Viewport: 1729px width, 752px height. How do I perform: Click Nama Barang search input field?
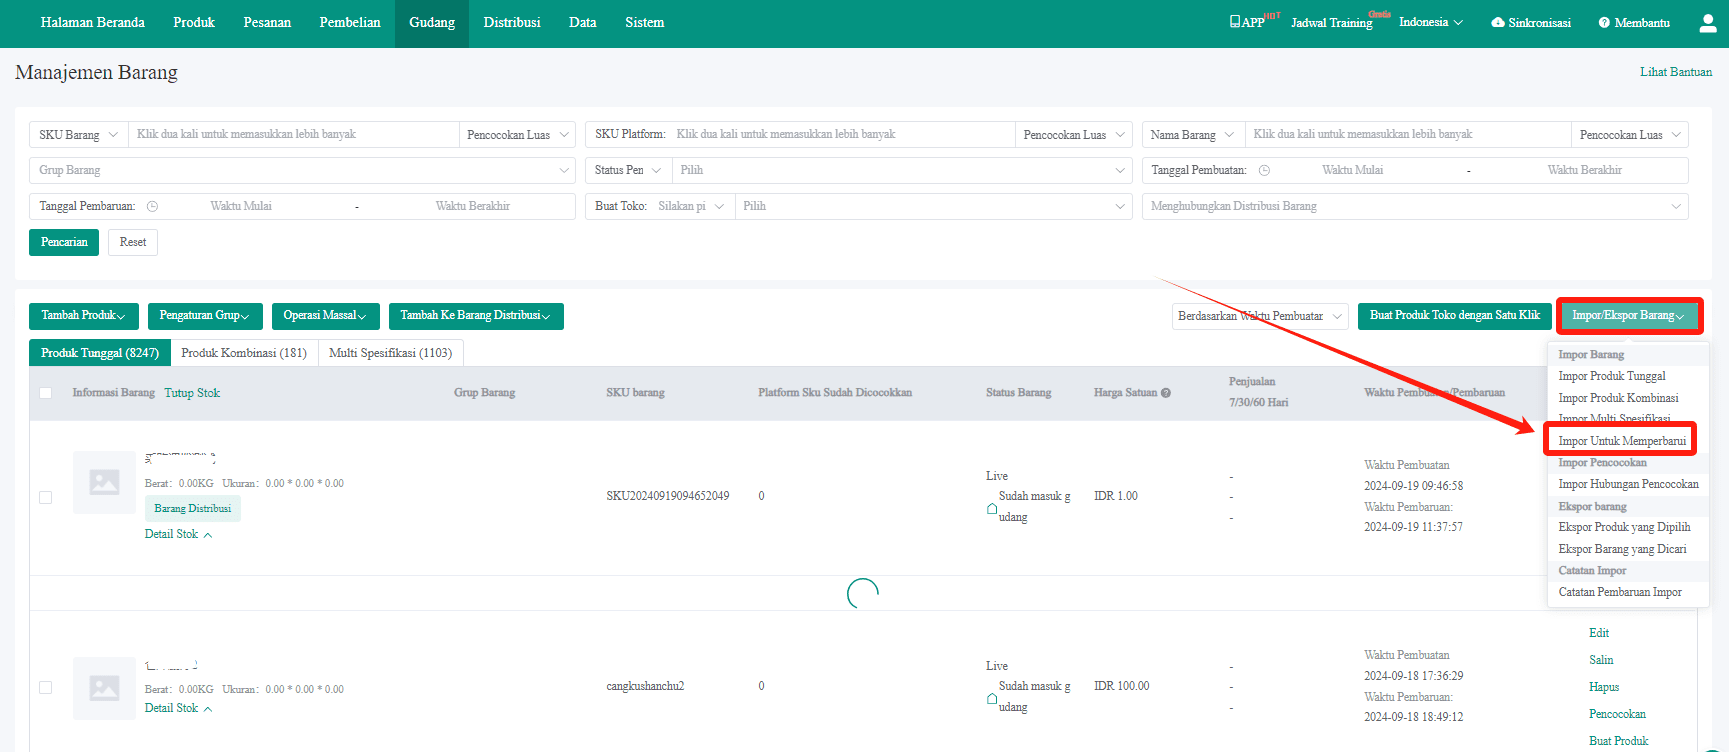pyautogui.click(x=1408, y=134)
